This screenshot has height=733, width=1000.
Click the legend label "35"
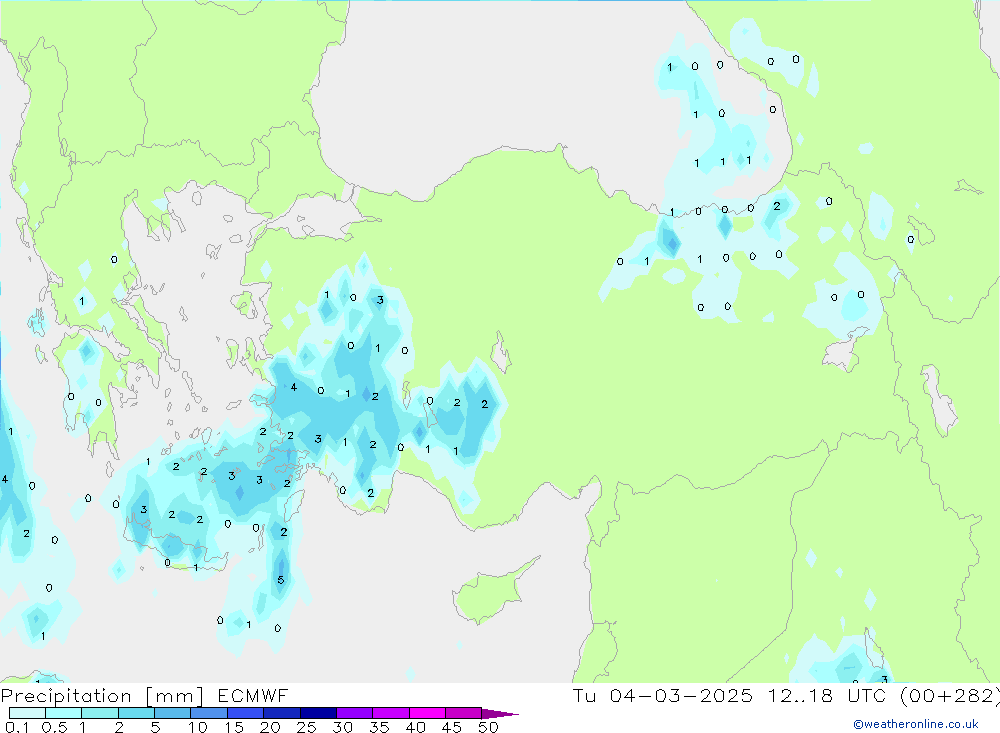pyautogui.click(x=379, y=727)
